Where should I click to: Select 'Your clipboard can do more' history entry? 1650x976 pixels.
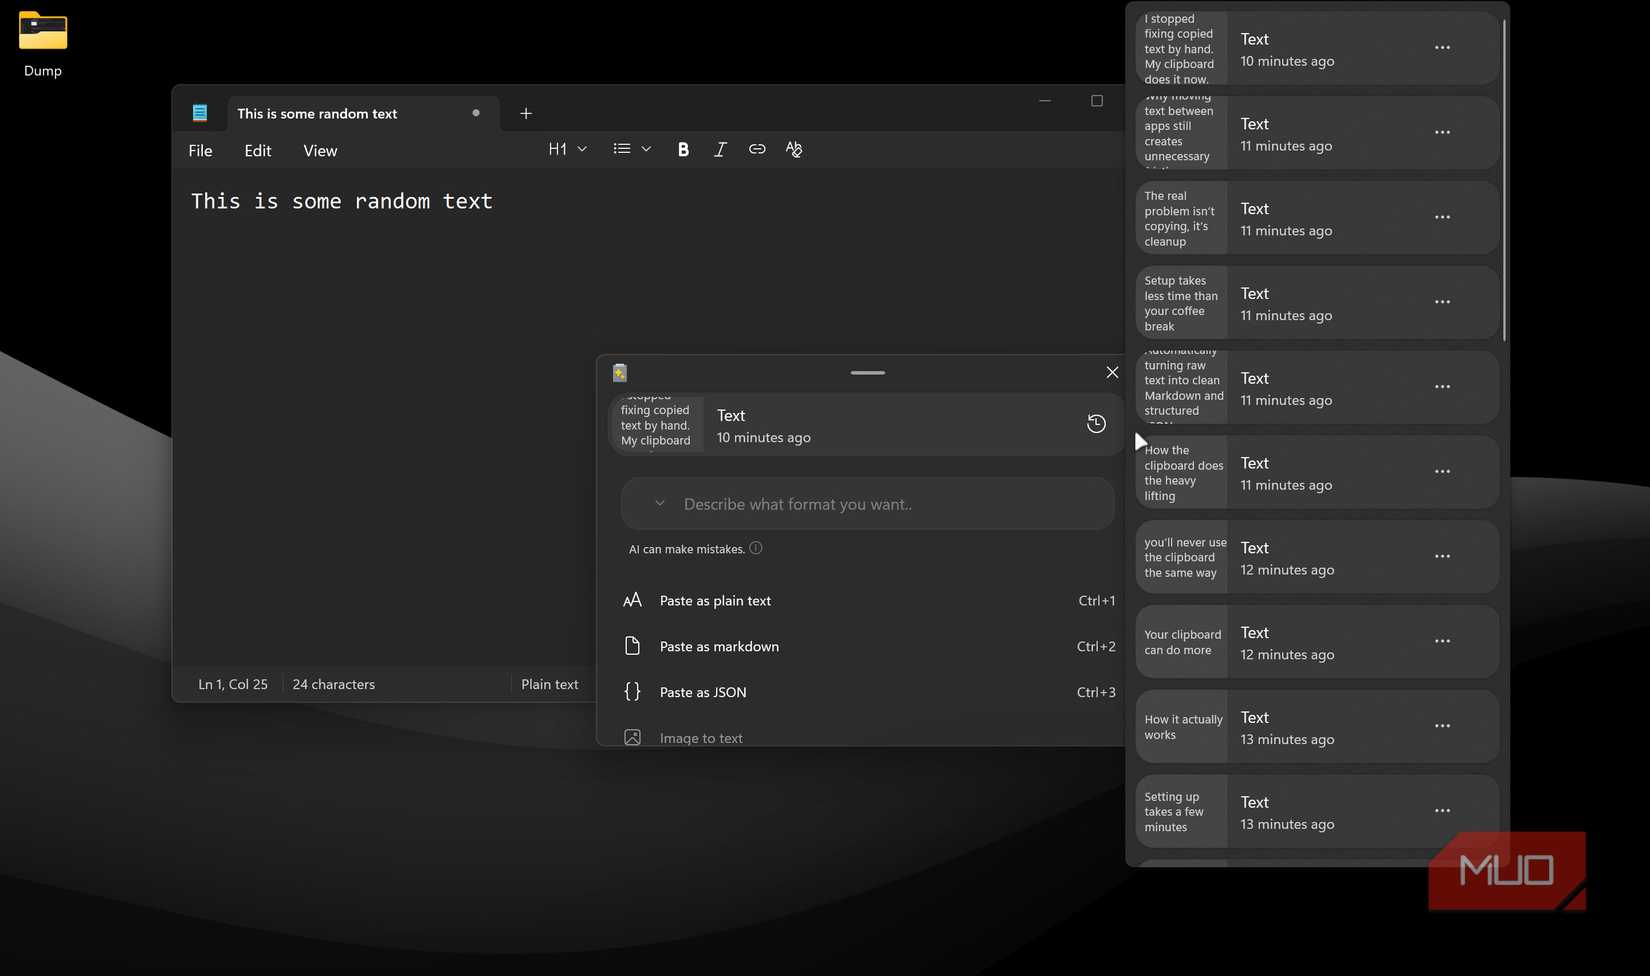click(x=1317, y=642)
